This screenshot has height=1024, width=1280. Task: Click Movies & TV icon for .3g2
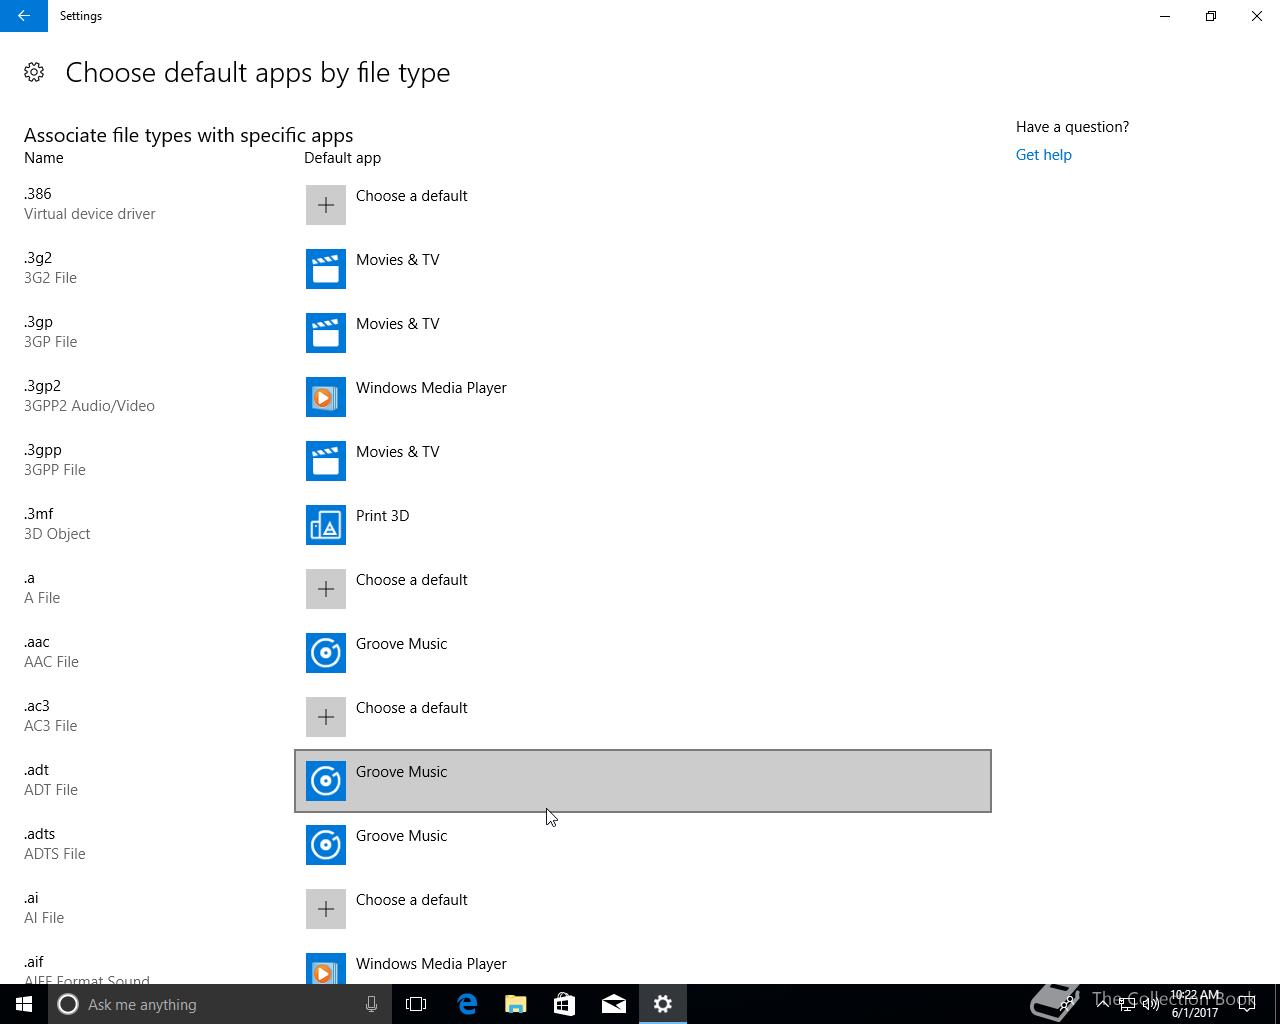(x=326, y=269)
